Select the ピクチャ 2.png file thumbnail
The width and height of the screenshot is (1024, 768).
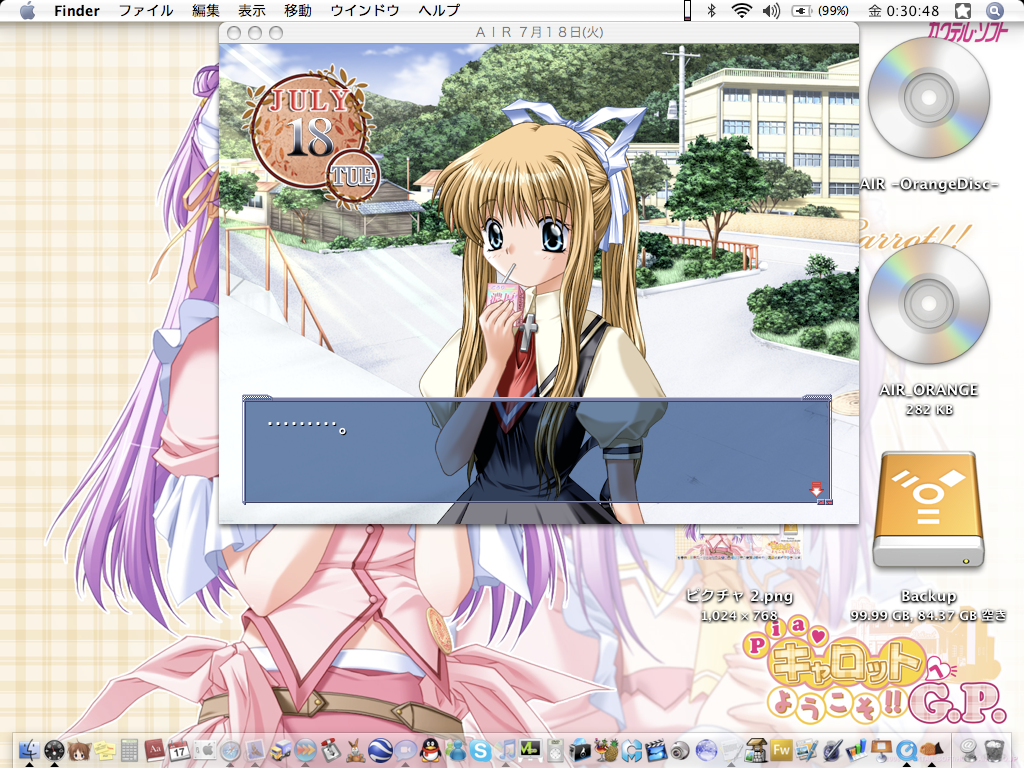(739, 541)
